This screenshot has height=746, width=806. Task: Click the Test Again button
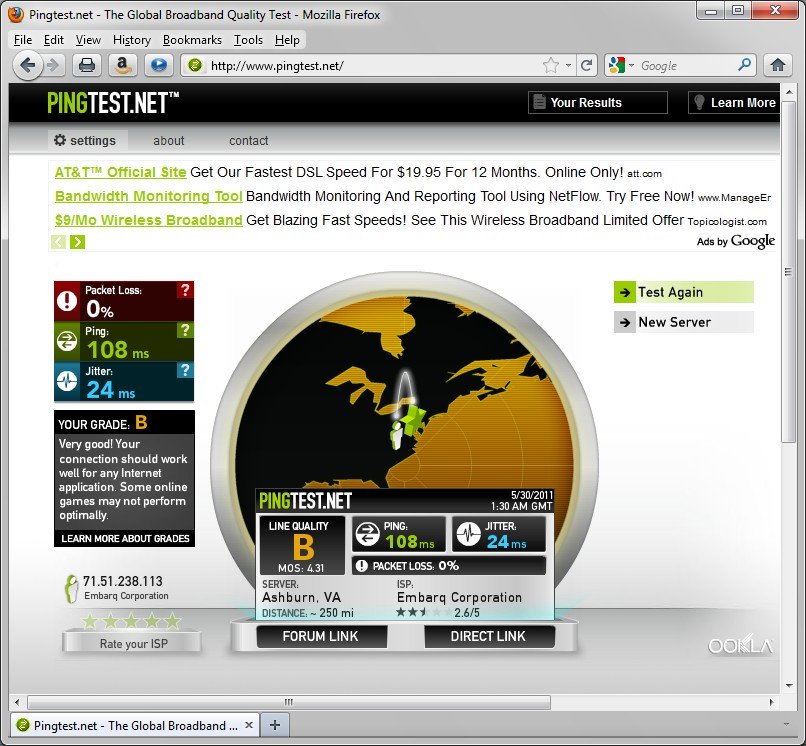coord(683,292)
